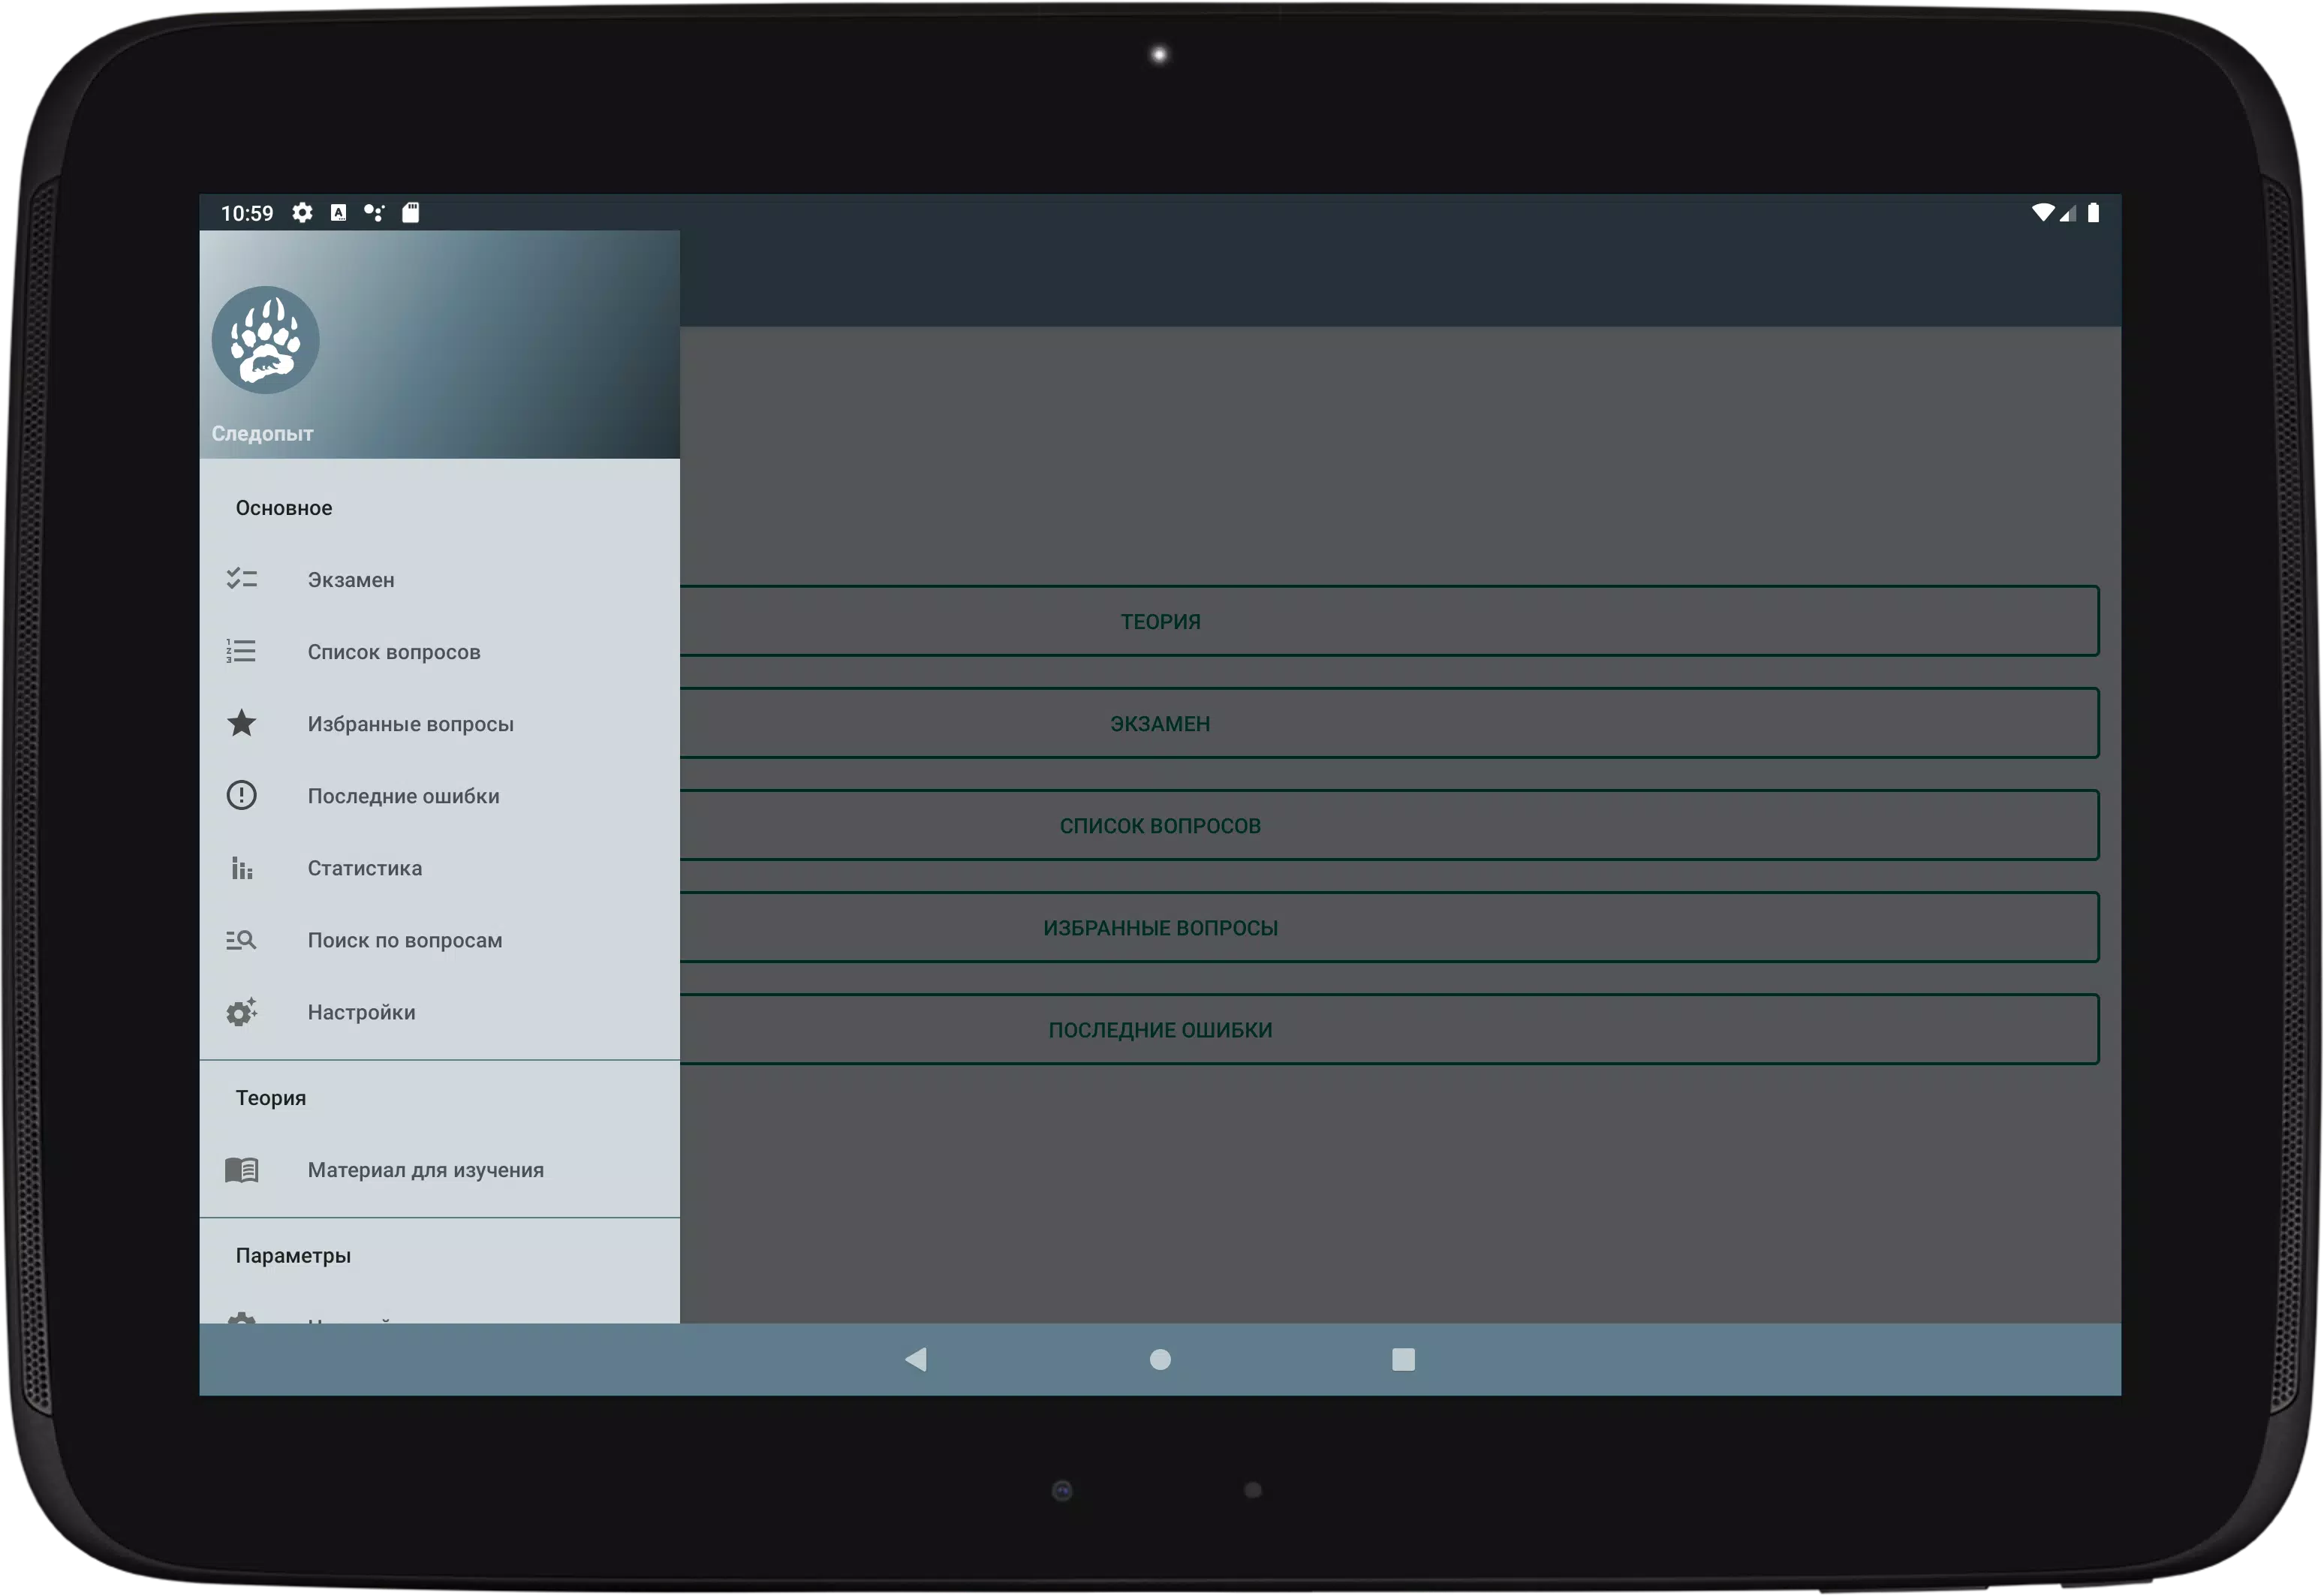Viewport: 2324px width, 1596px height.
Task: Tap the Android back navigation button
Action: point(916,1359)
